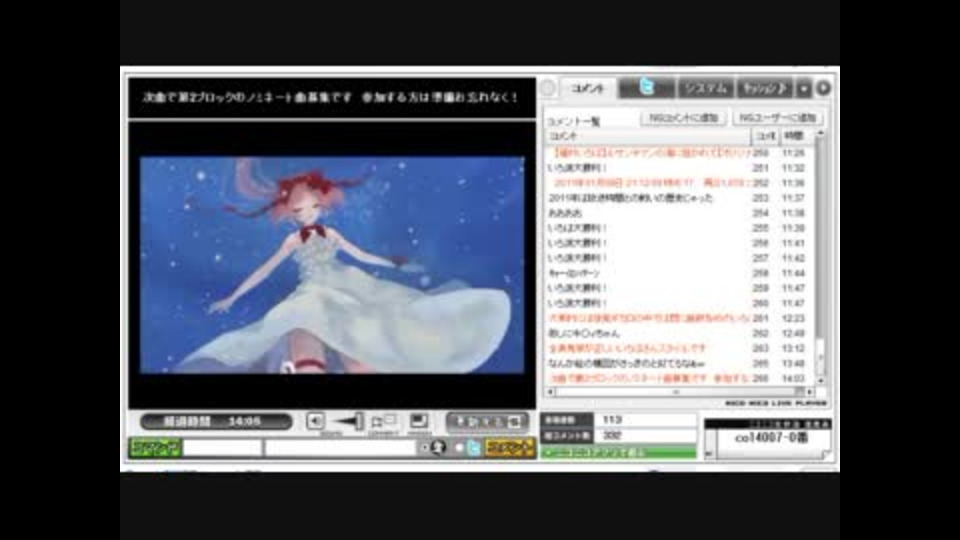Select the last orange comment at 14:03

coord(680,378)
